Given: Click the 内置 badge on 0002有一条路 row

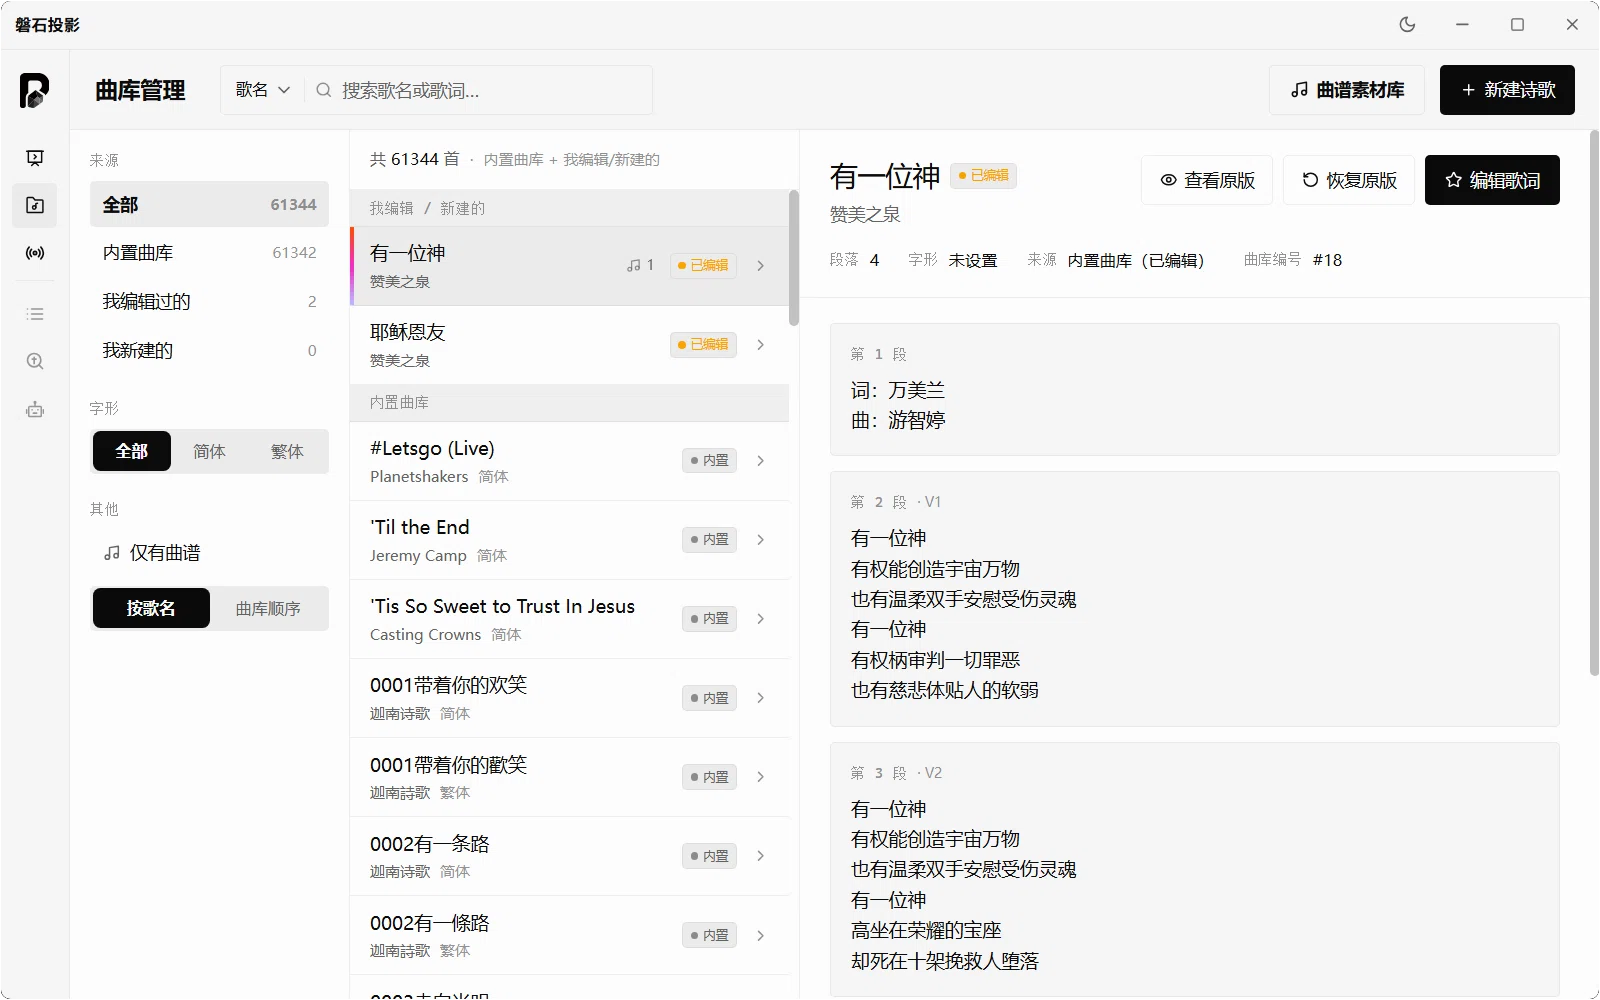Looking at the screenshot, I should (709, 856).
